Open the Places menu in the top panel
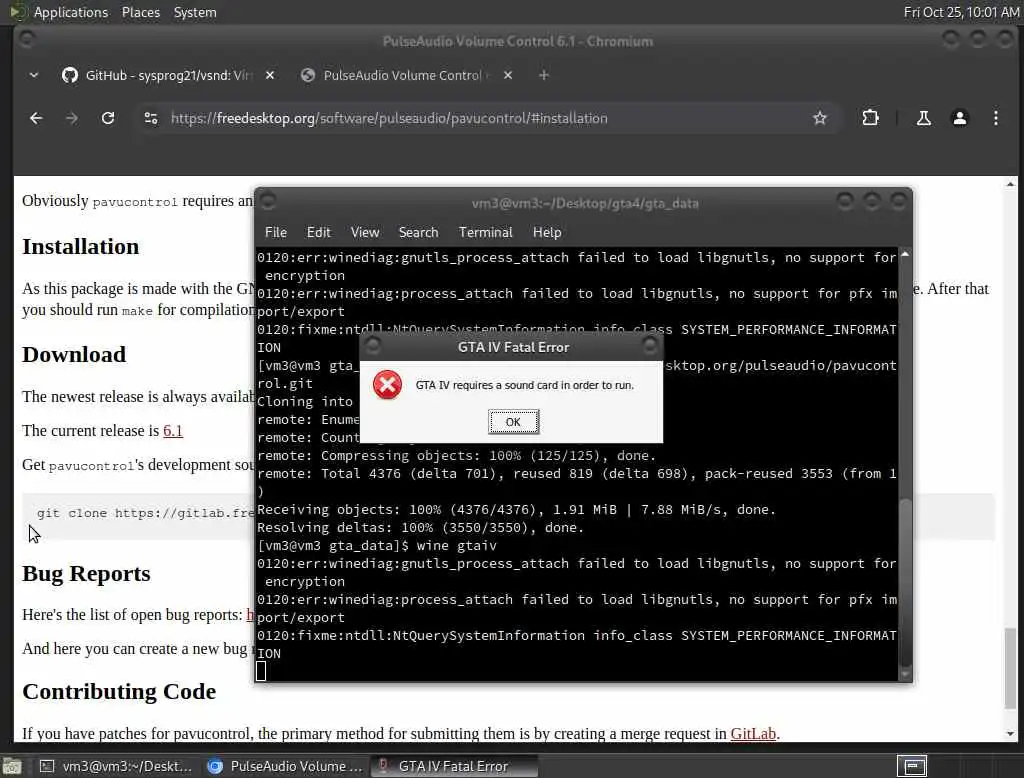The image size is (1024, 778). tap(140, 12)
